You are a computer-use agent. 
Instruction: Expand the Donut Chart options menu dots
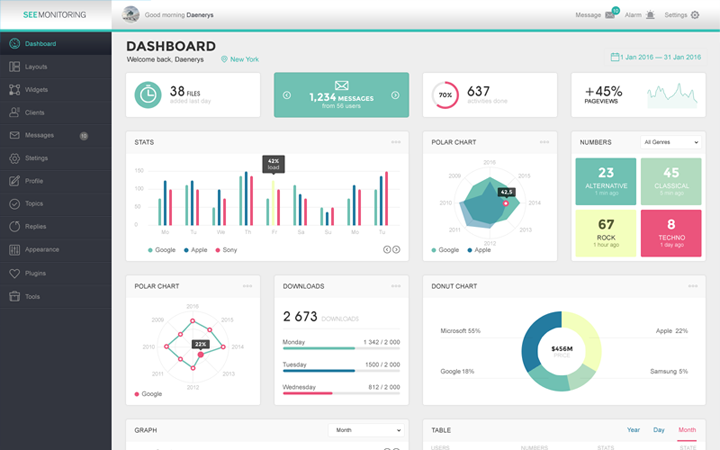(693, 286)
